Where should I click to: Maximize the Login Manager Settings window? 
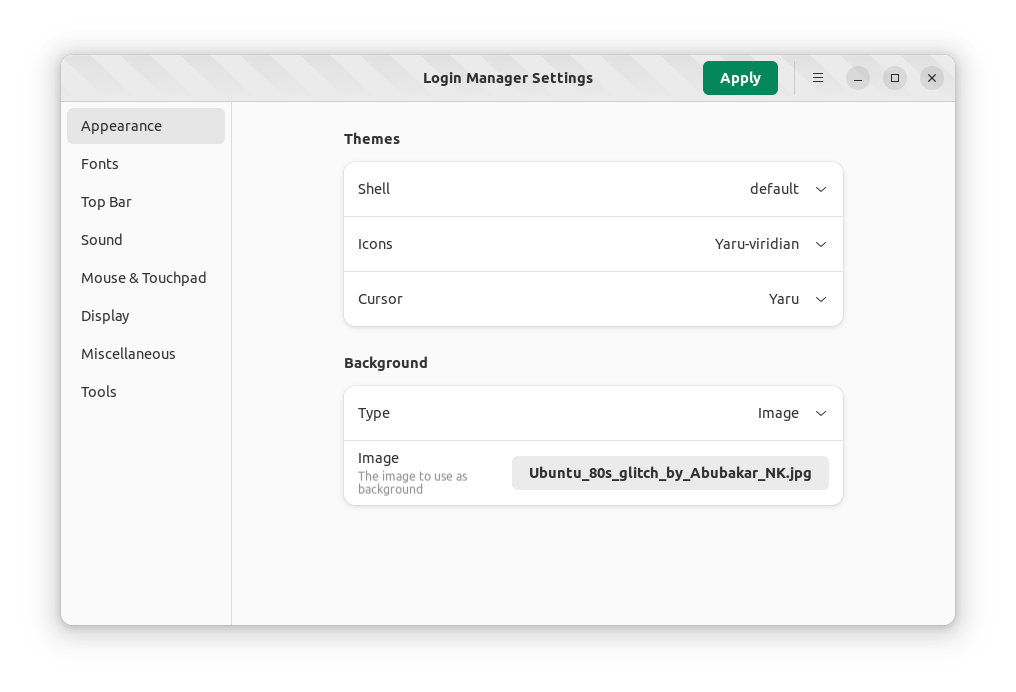[x=895, y=78]
